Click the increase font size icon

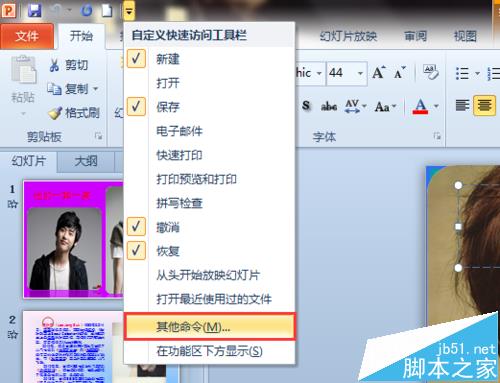pos(379,72)
